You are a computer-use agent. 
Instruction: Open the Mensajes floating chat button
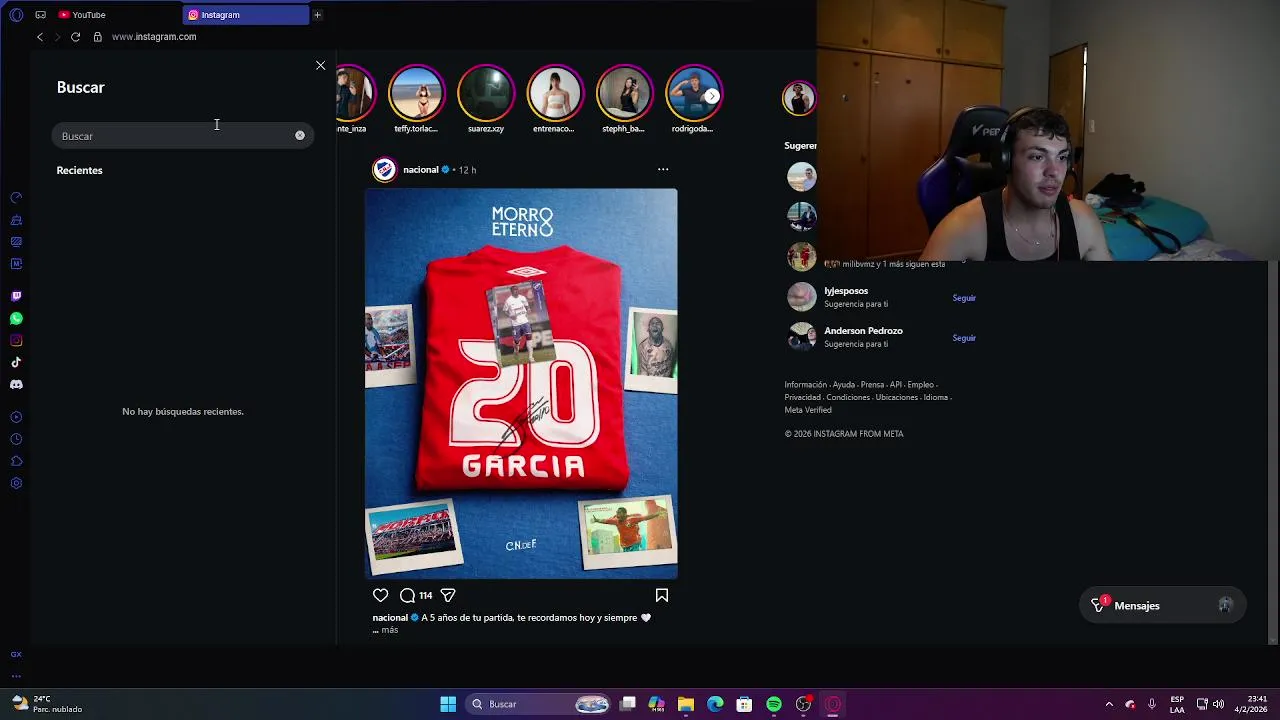click(x=1162, y=606)
